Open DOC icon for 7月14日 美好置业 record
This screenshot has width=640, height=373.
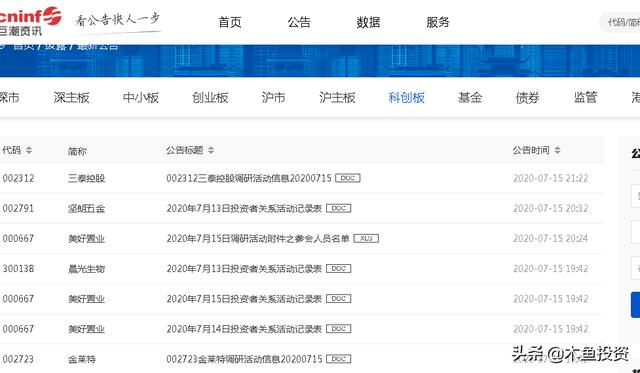[x=339, y=329]
